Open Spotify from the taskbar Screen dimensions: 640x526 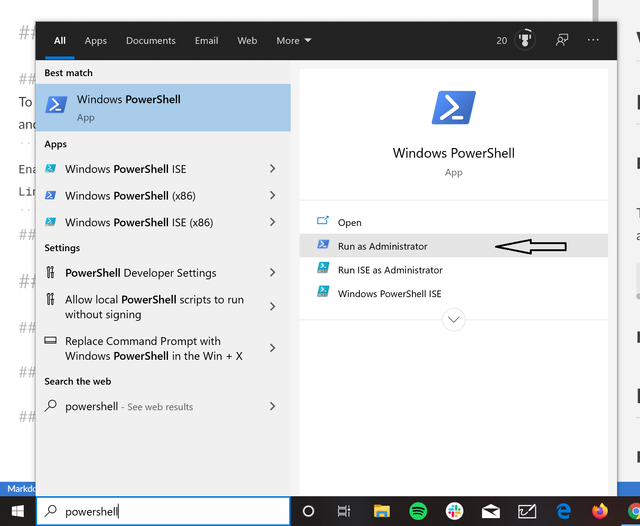coord(418,511)
